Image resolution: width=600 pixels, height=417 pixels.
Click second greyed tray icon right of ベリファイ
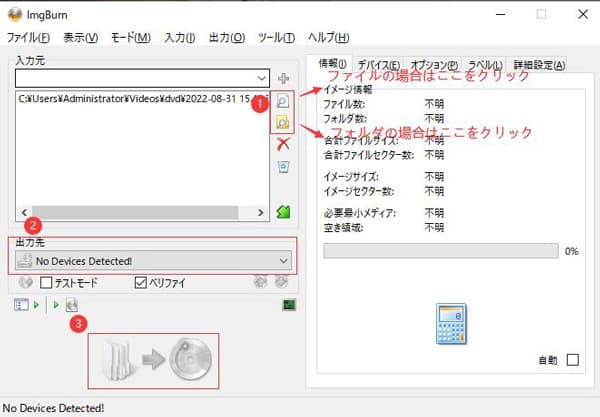coord(281,282)
